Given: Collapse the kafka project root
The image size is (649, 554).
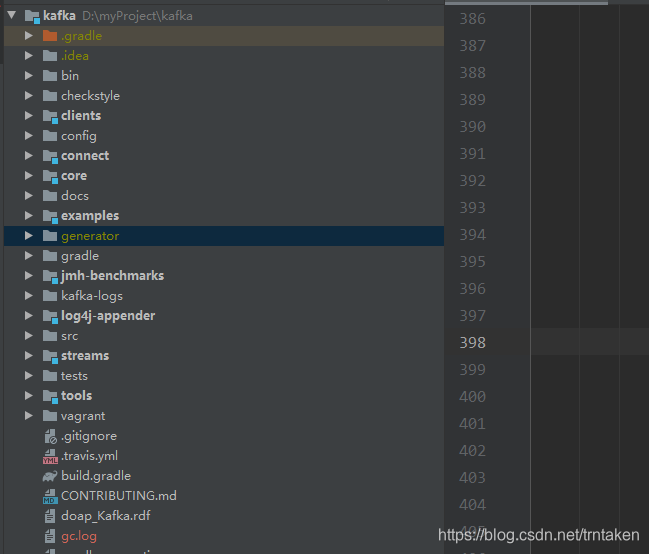Looking at the screenshot, I should [12, 16].
